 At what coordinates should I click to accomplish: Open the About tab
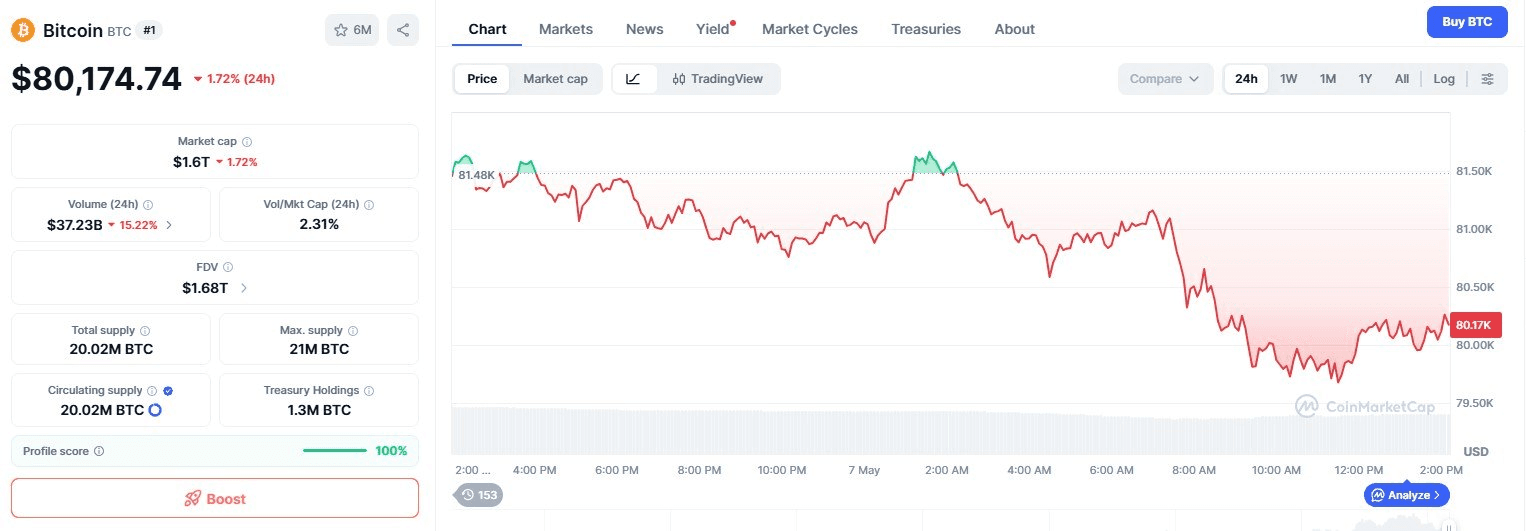[1014, 29]
